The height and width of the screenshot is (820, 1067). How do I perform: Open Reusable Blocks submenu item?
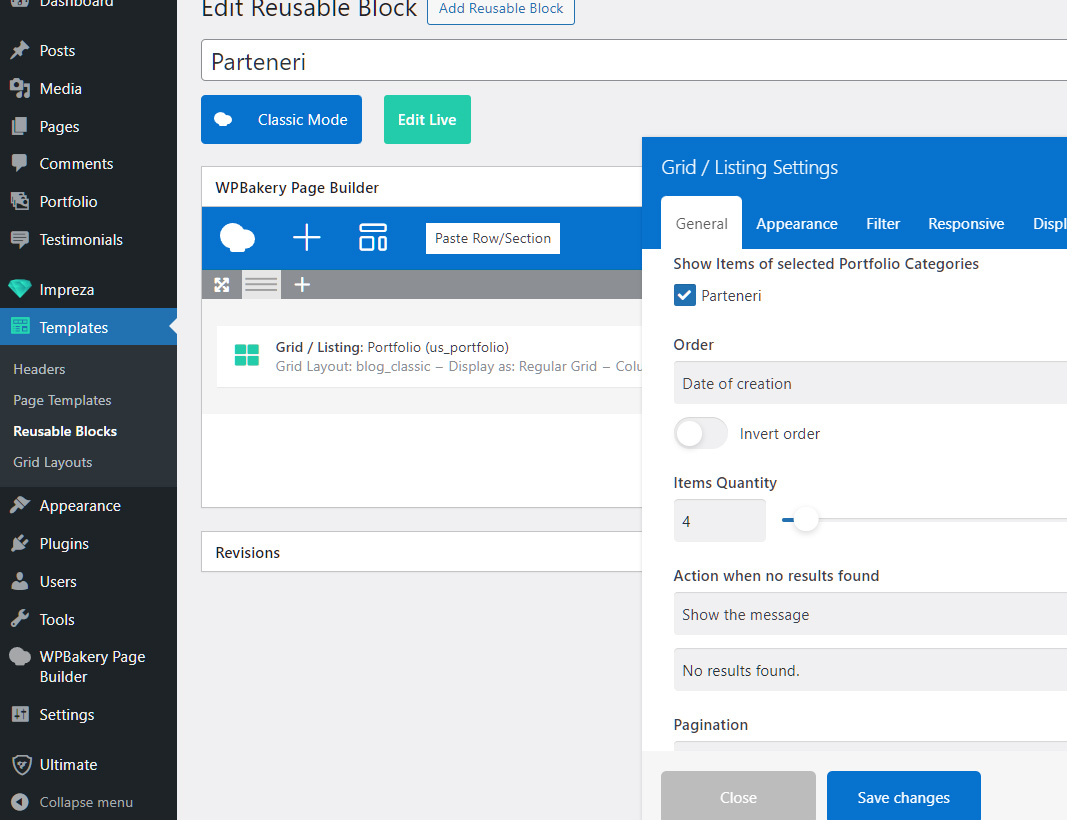pos(65,431)
